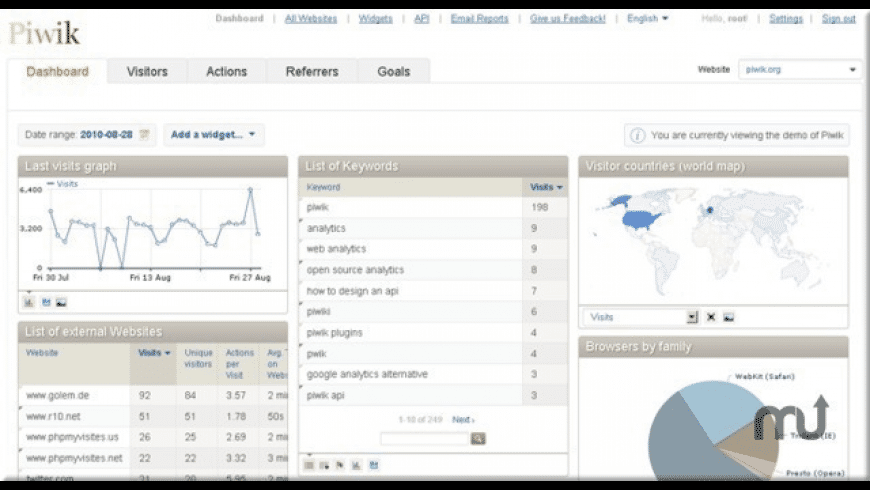
Task: Show table with more metrics in Keywords footer
Action: click(325, 465)
